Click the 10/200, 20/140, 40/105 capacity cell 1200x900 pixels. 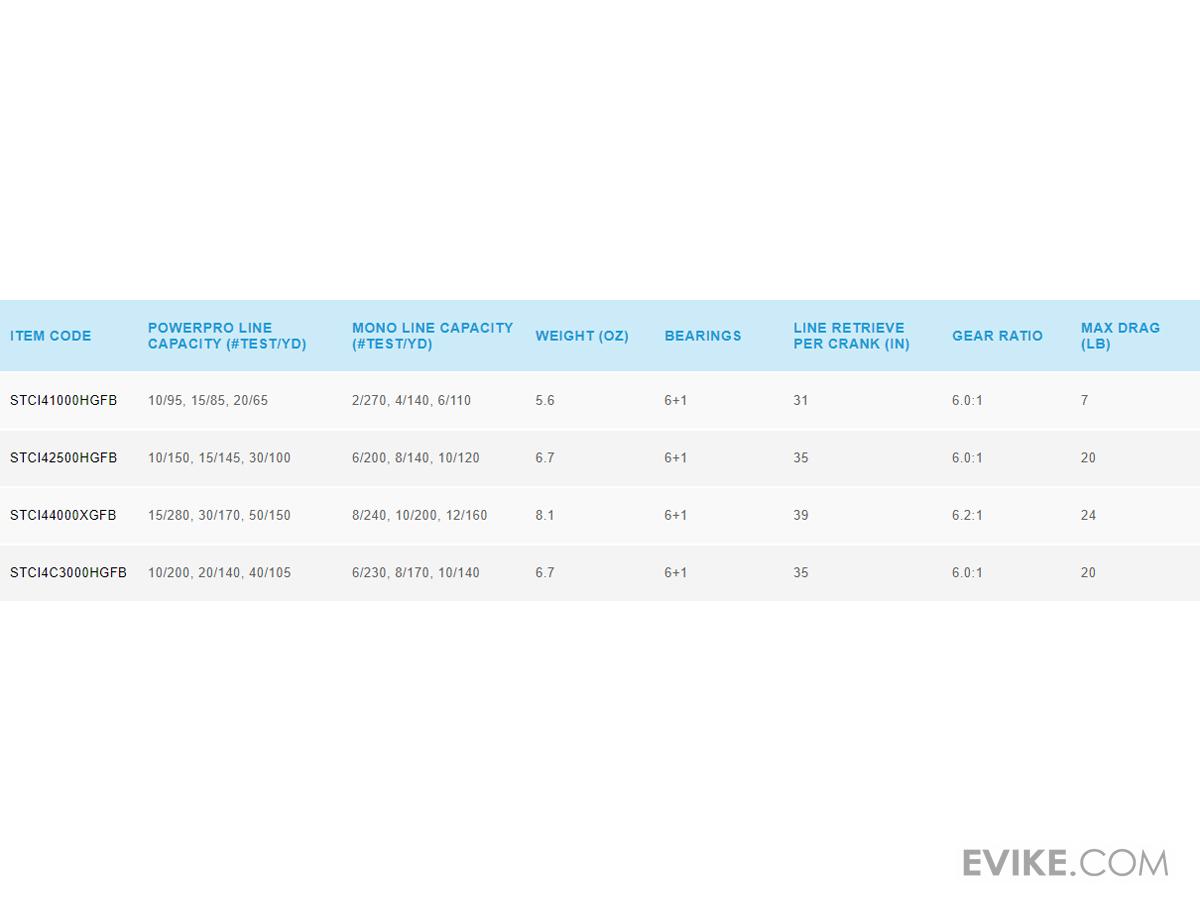click(219, 573)
